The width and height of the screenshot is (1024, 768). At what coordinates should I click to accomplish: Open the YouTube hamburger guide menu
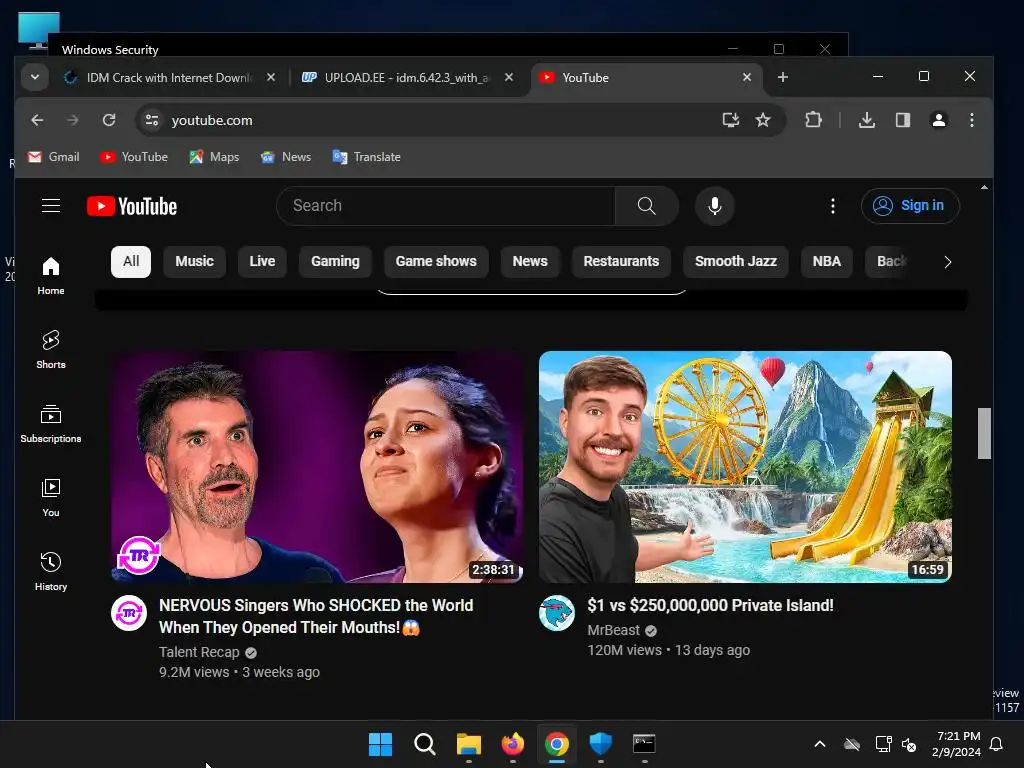pos(51,206)
